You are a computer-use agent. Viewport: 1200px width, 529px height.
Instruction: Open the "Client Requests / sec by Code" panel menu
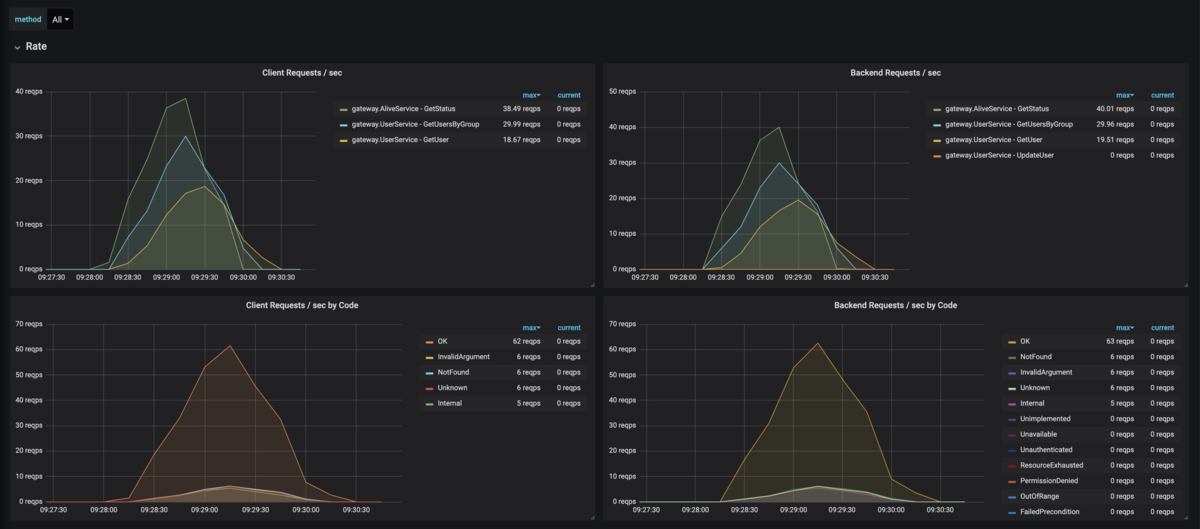click(301, 305)
